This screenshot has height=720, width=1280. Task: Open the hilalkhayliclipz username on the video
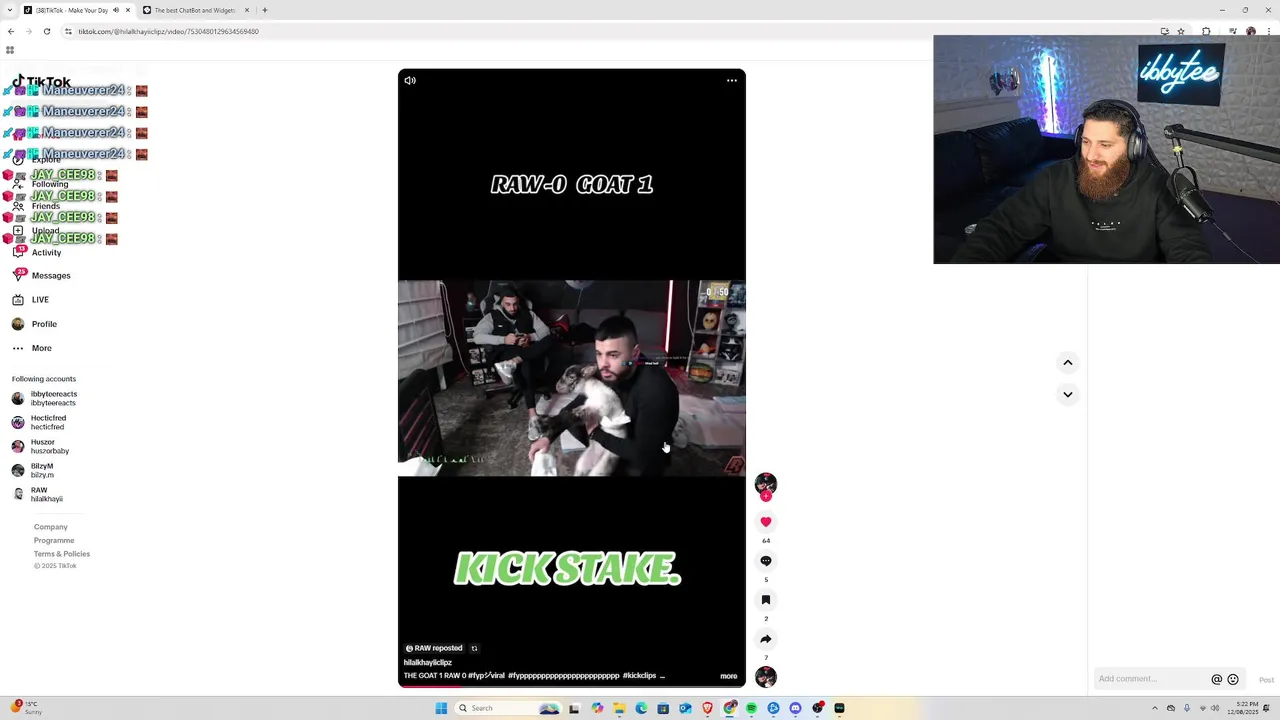coord(428,662)
